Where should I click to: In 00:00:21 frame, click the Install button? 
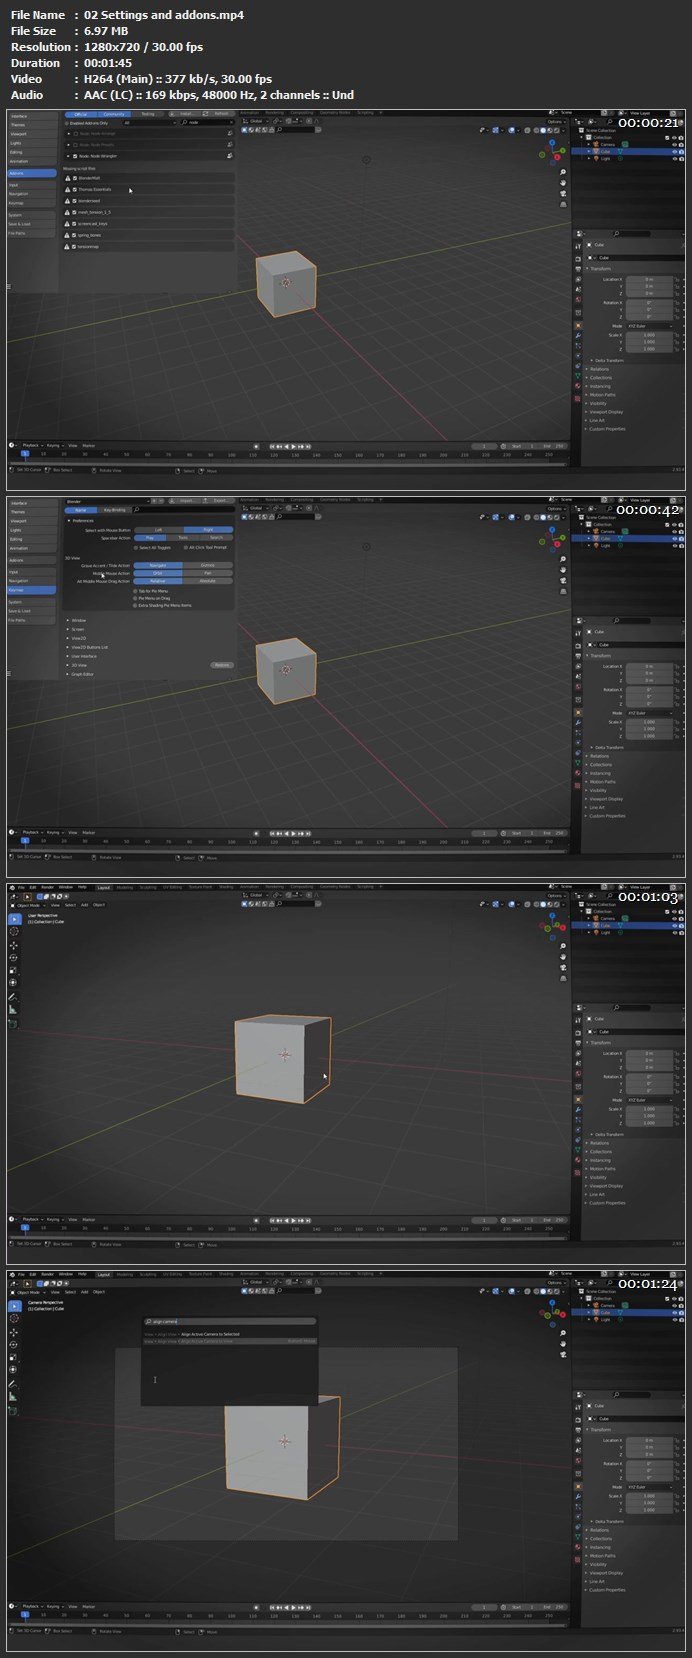coord(185,114)
